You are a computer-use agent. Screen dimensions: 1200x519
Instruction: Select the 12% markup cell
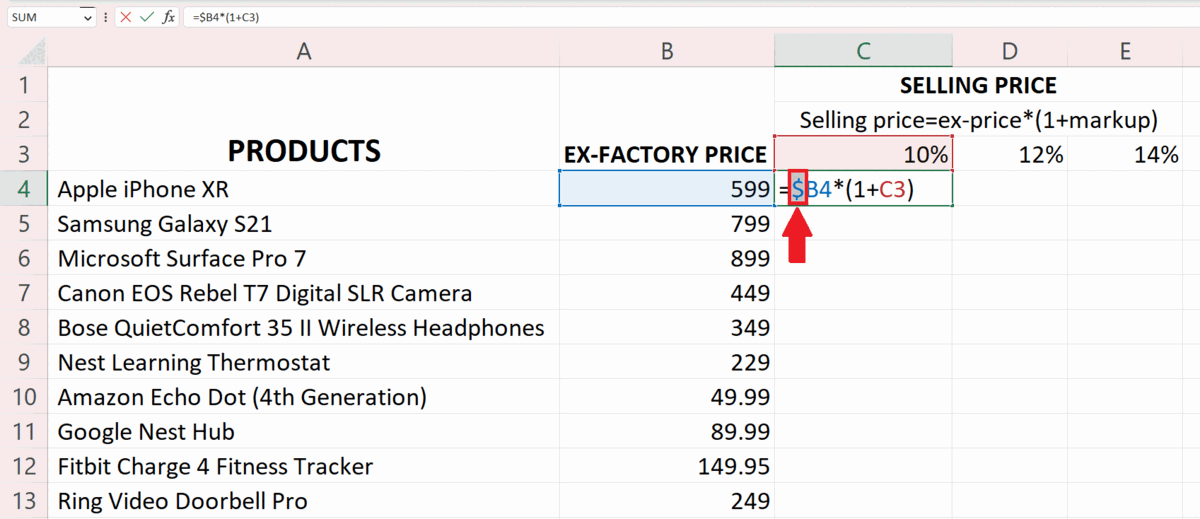tap(1010, 154)
